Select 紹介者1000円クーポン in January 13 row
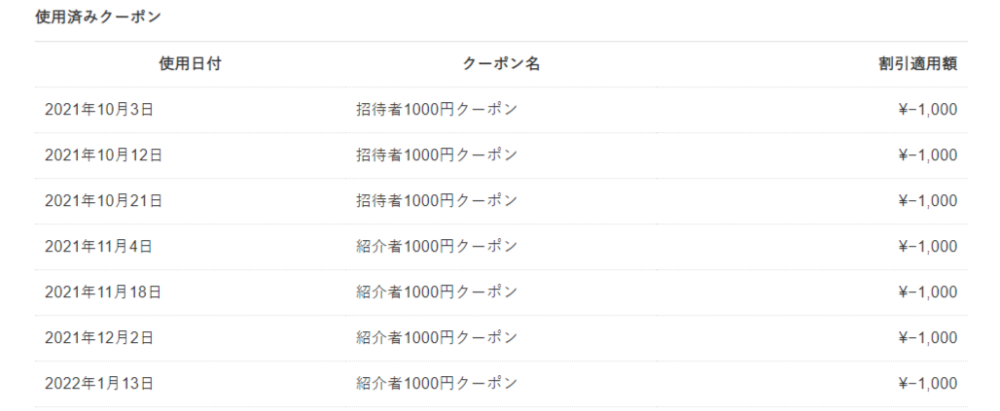 tap(436, 384)
